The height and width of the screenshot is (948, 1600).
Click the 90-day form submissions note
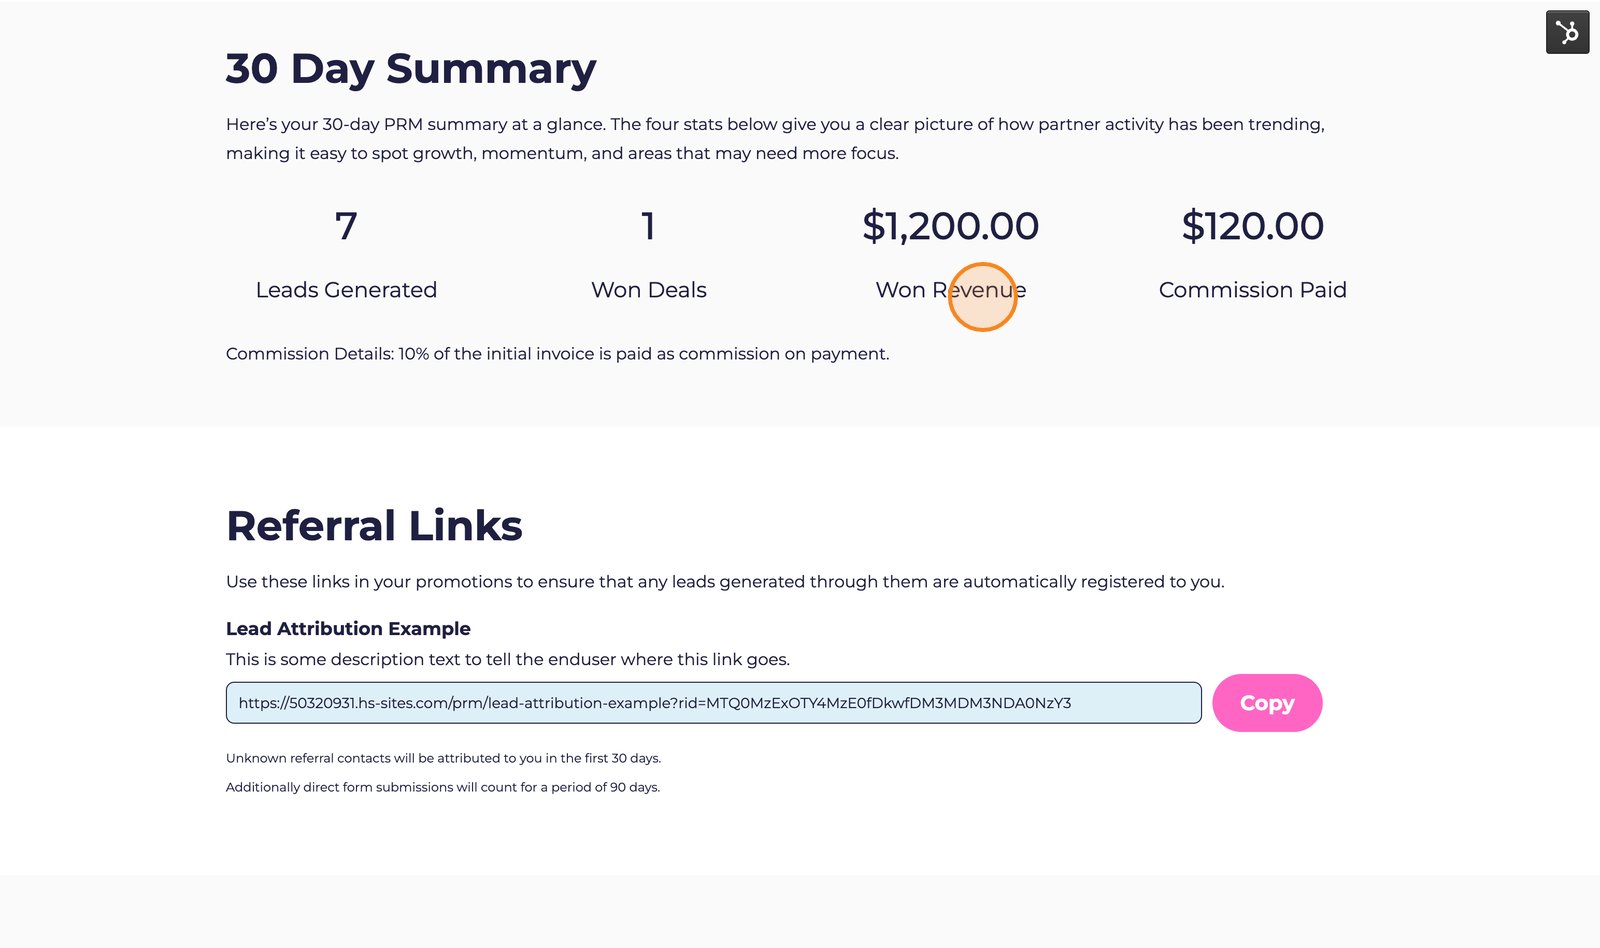tap(443, 787)
